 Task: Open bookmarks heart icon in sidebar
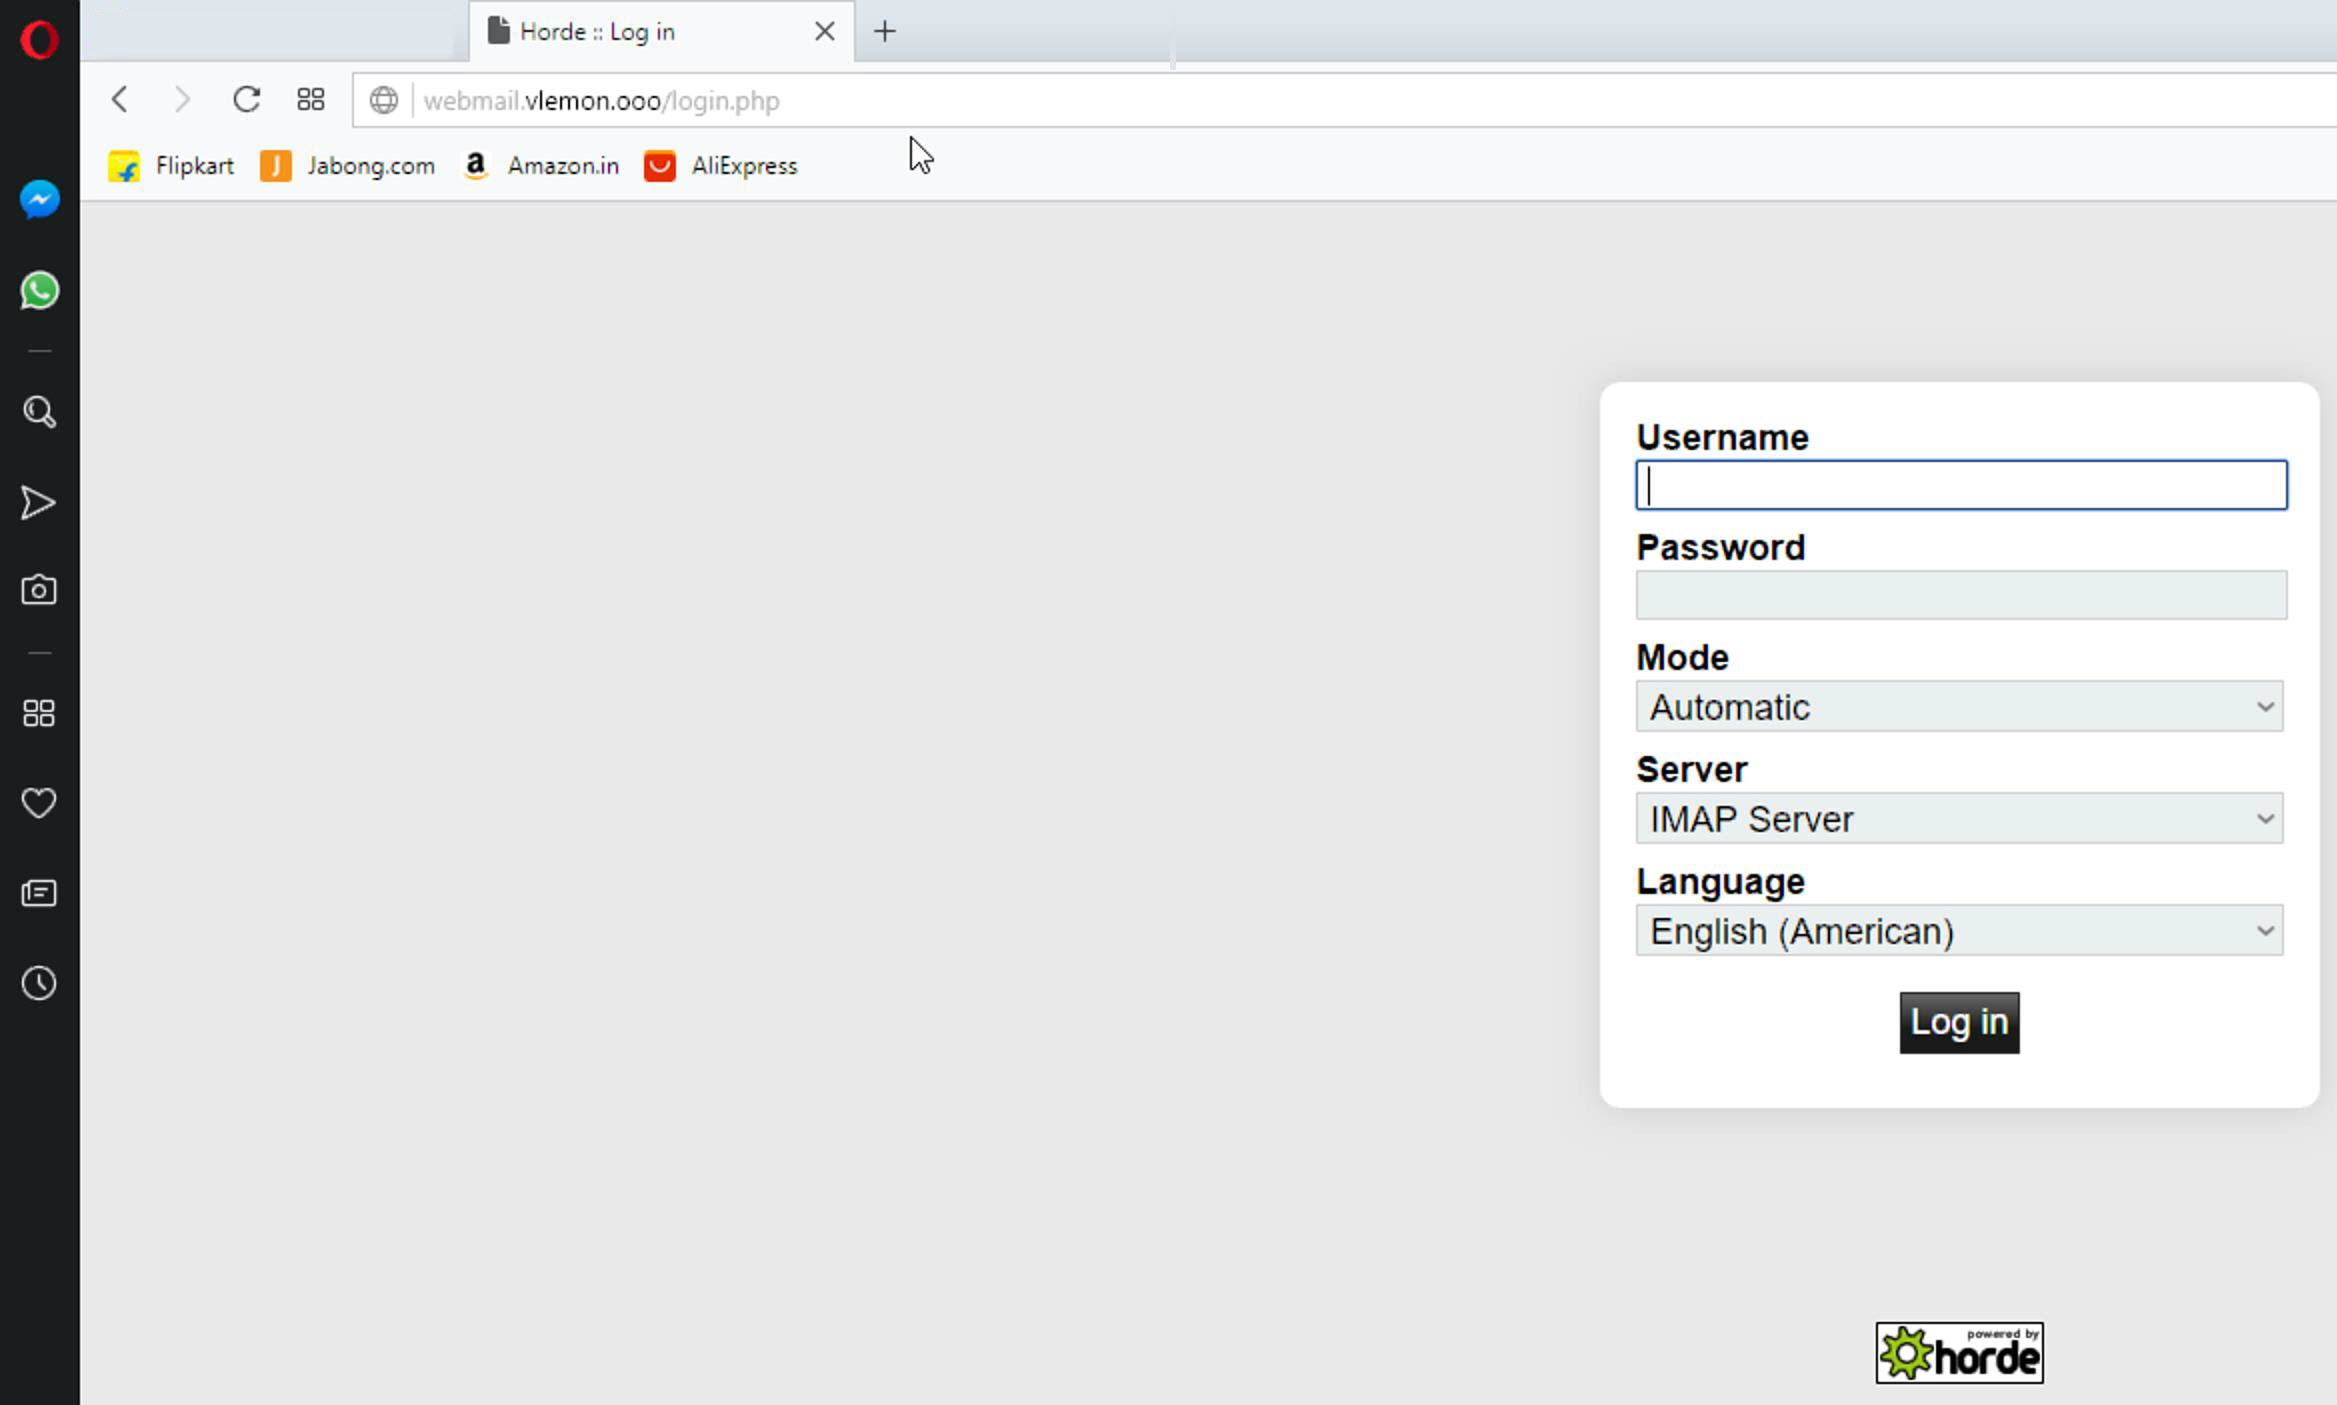(39, 803)
